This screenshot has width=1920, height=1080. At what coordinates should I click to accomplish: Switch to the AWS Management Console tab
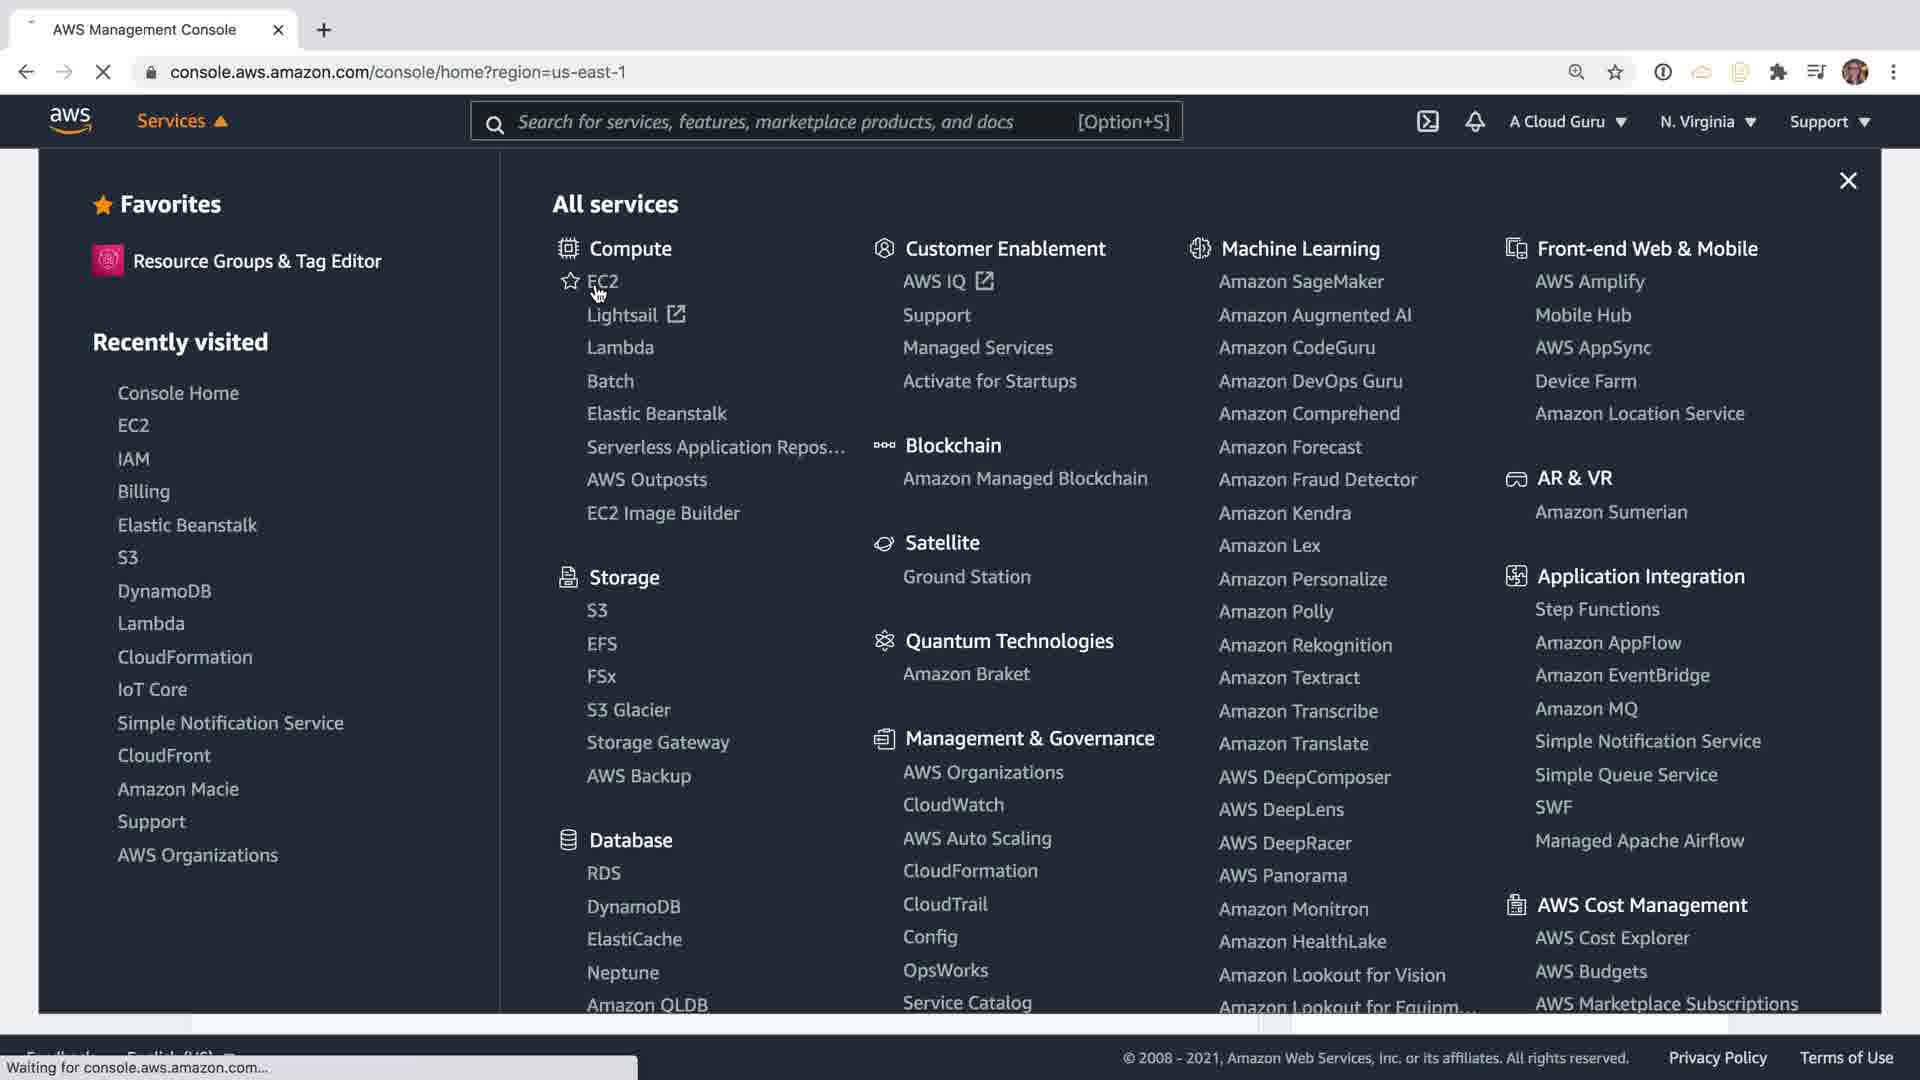[x=145, y=29]
